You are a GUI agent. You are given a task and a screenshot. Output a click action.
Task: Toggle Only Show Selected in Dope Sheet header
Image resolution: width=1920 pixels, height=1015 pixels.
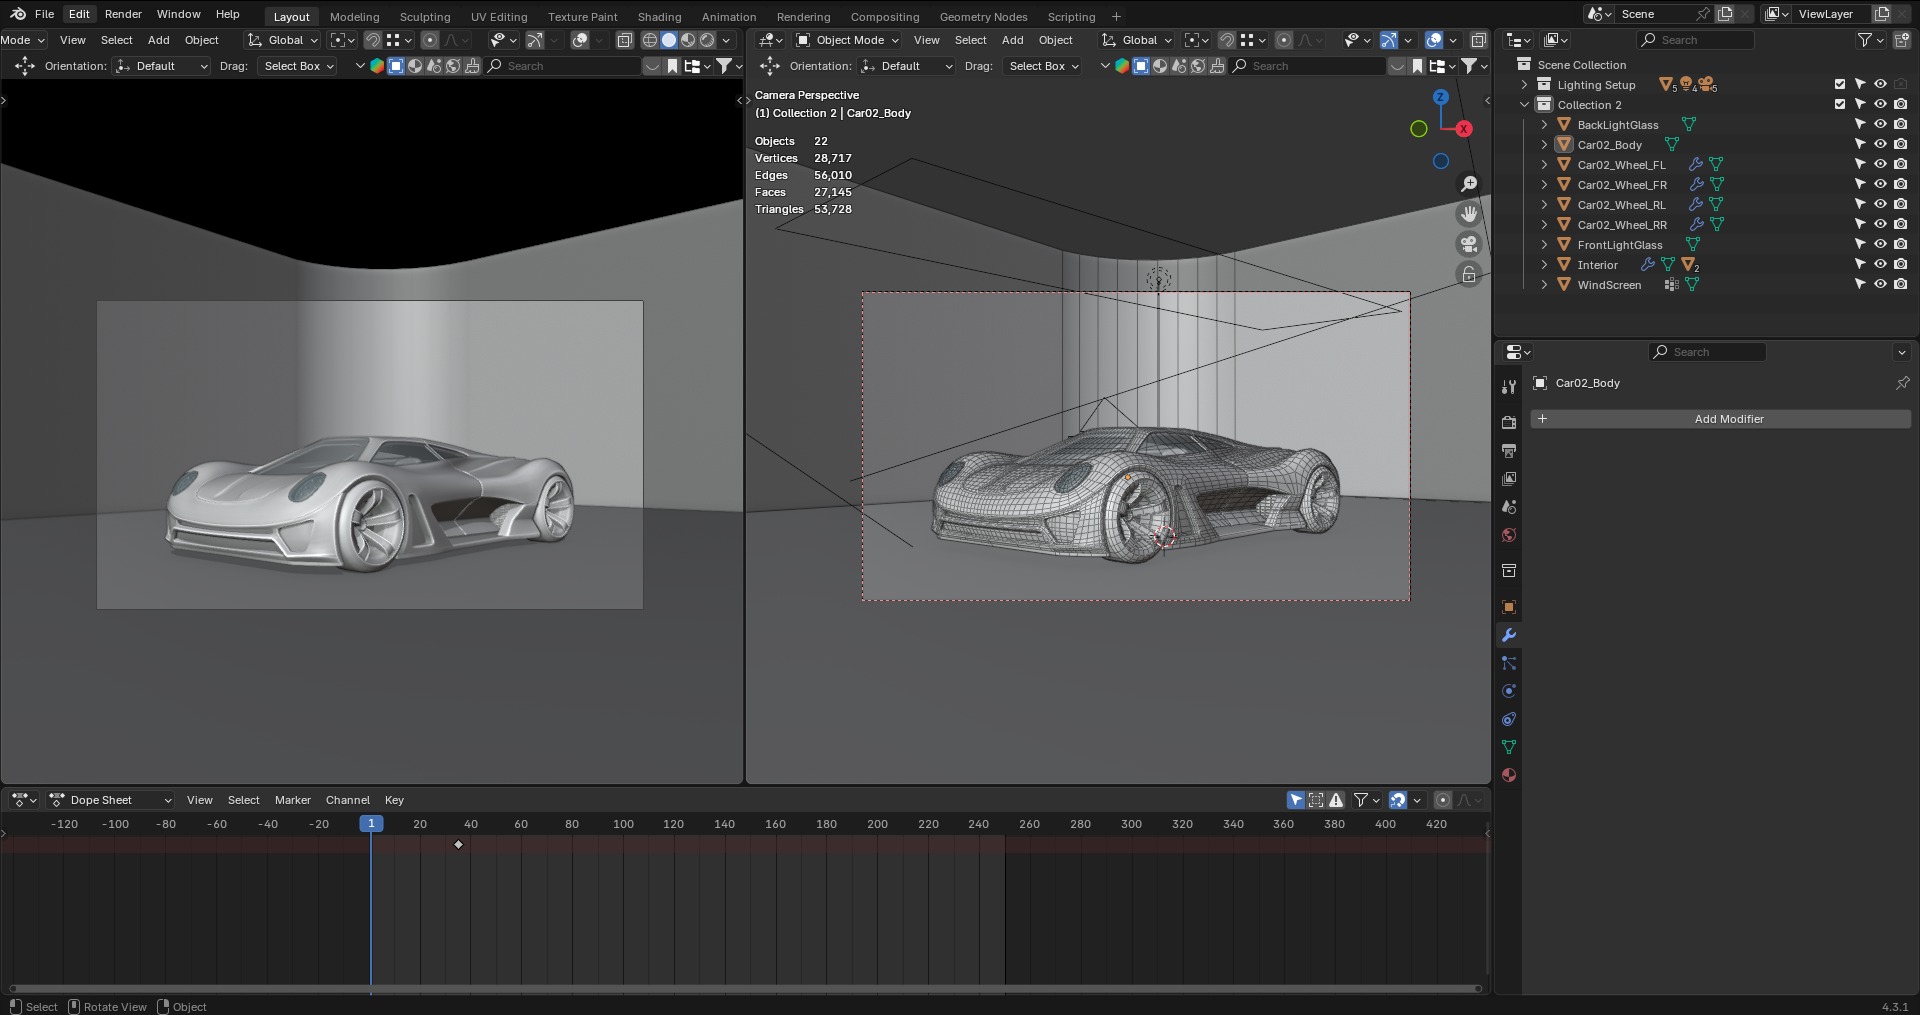[x=1296, y=800]
